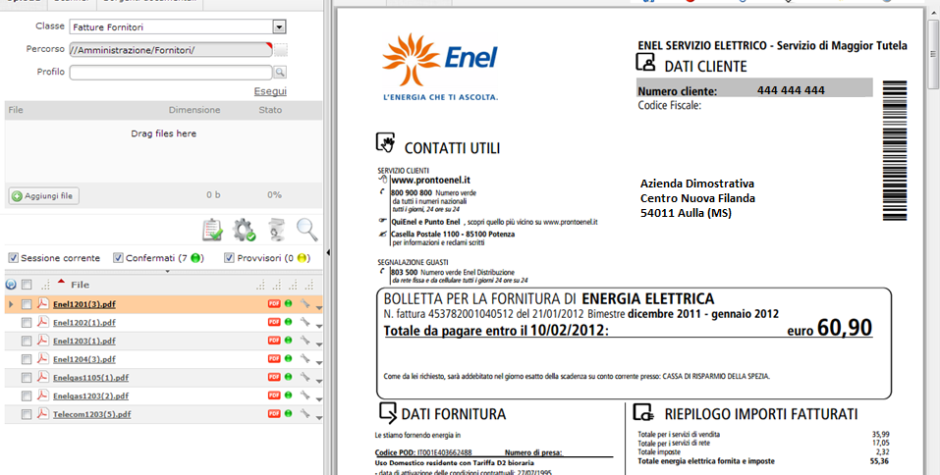Expand the Enel1201(3).pdf row triangle
Screen dimensions: 940x475
click(10, 305)
